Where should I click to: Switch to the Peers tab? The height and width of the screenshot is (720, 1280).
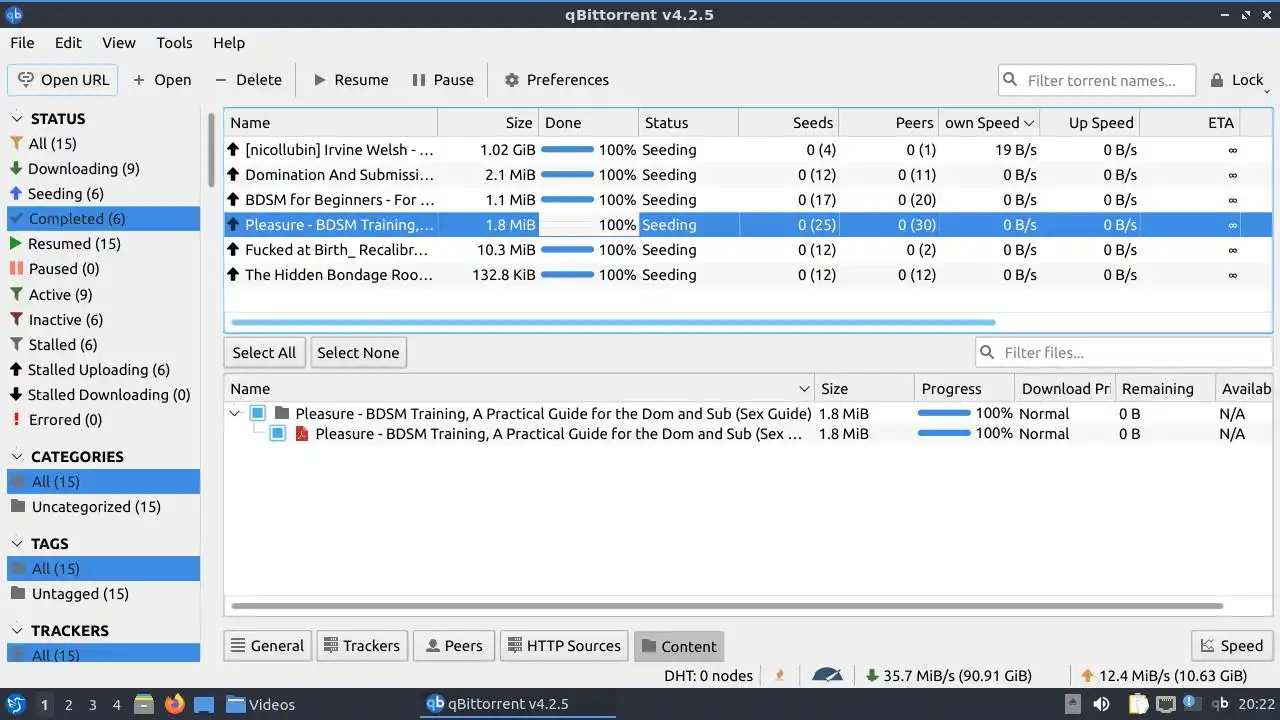click(x=453, y=646)
